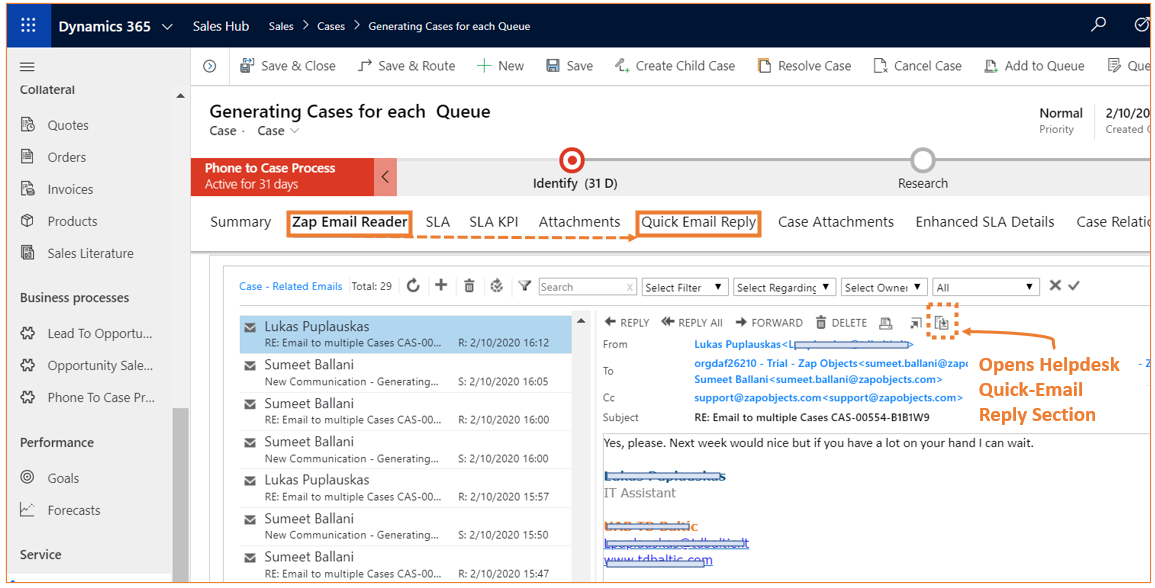Switch to the Quick Email Reply tab
Viewport: 1155px width, 588px height.
click(x=698, y=222)
